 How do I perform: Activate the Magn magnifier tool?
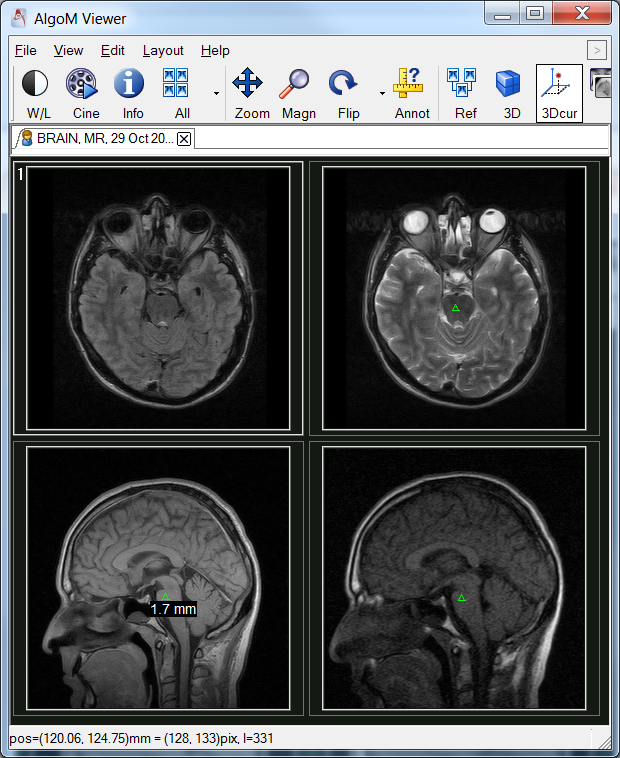click(x=297, y=94)
